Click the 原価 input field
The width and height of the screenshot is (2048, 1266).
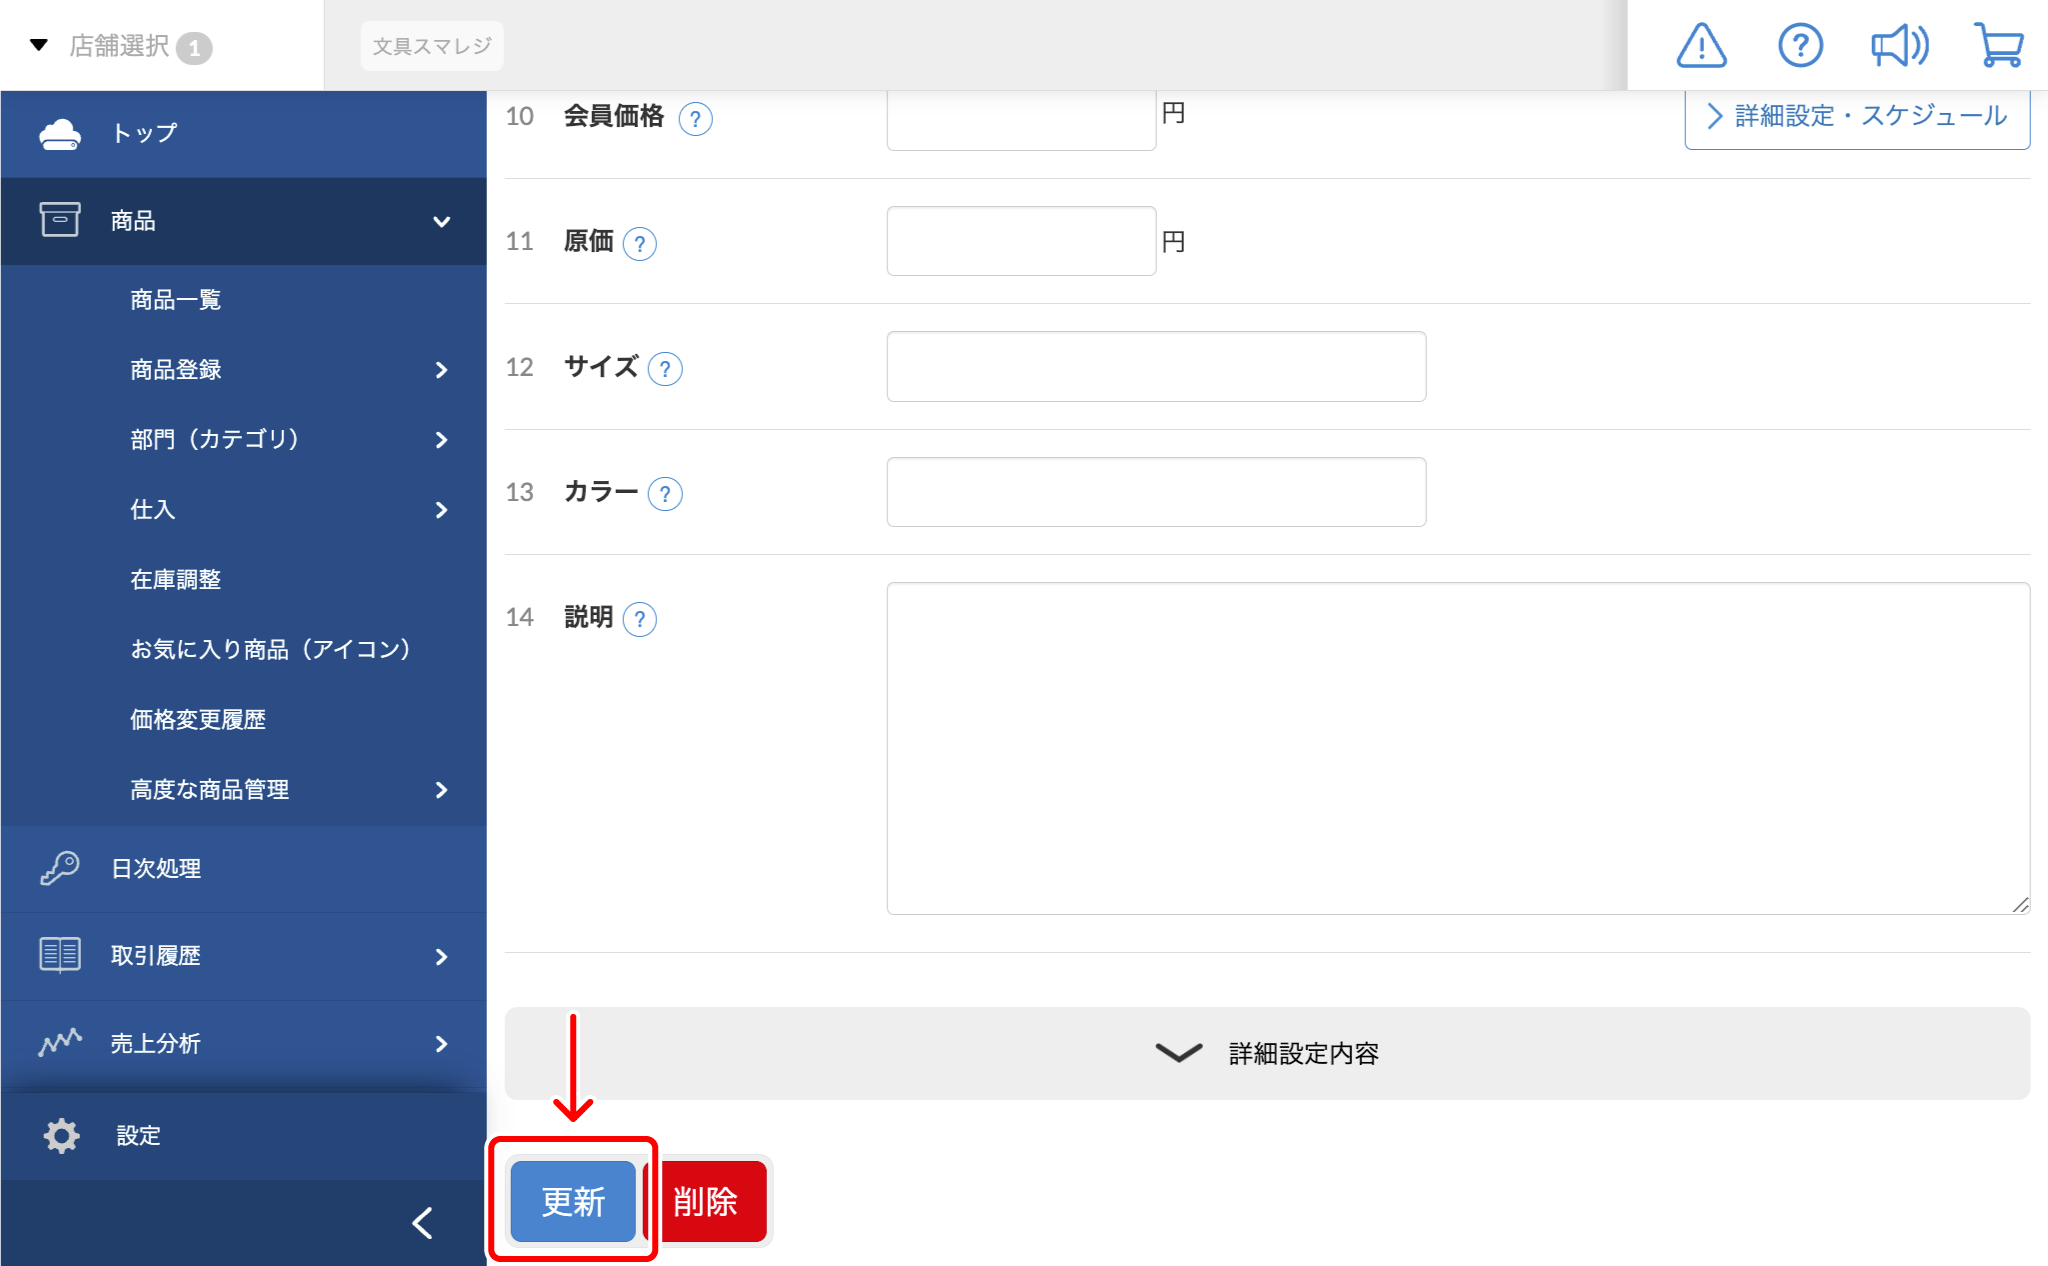(x=1021, y=241)
